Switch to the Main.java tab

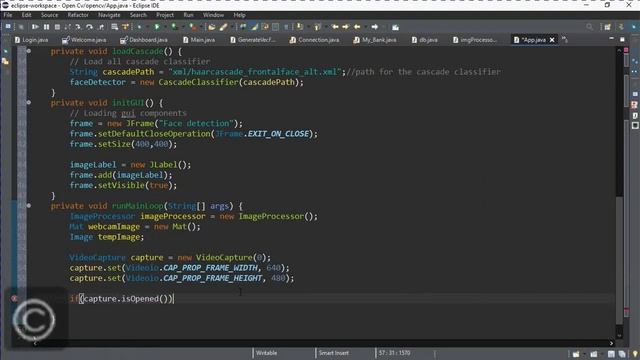click(199, 40)
